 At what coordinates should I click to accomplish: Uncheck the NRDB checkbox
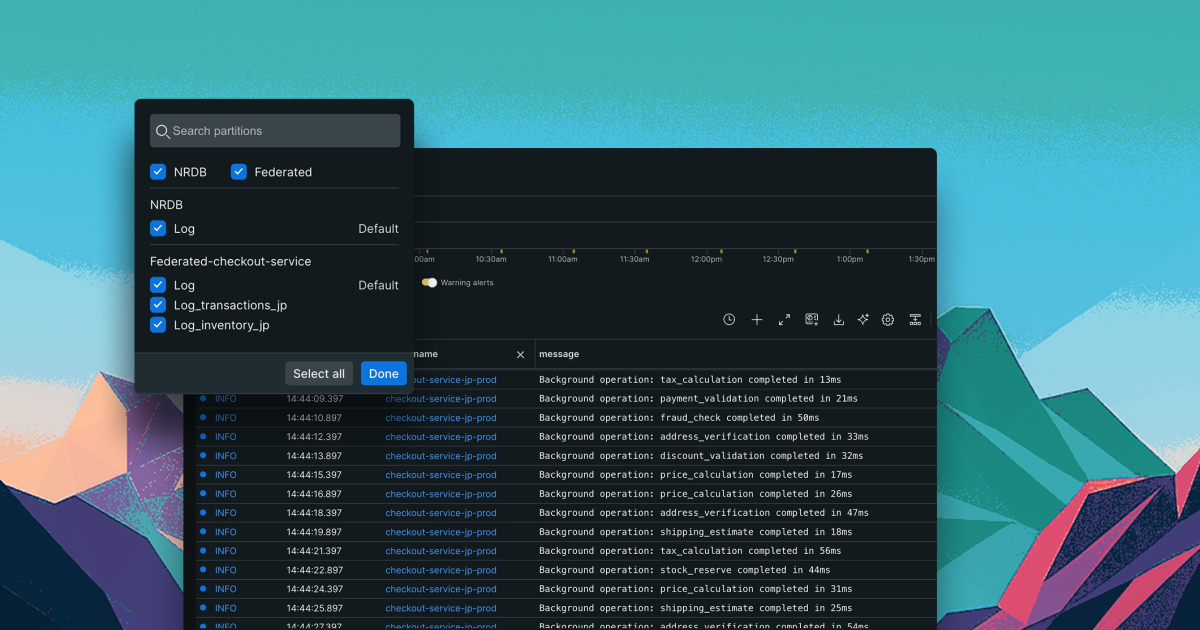[158, 171]
